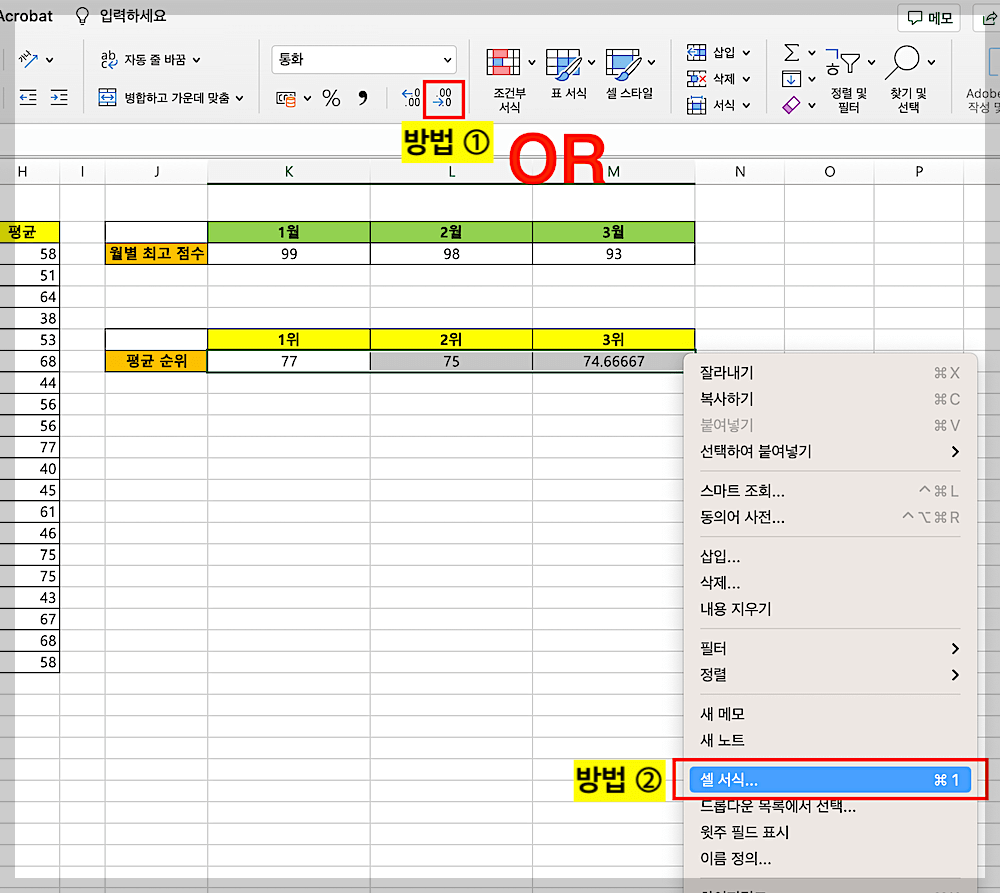The height and width of the screenshot is (893, 1000).
Task: Apply comma number style
Action: point(360,99)
